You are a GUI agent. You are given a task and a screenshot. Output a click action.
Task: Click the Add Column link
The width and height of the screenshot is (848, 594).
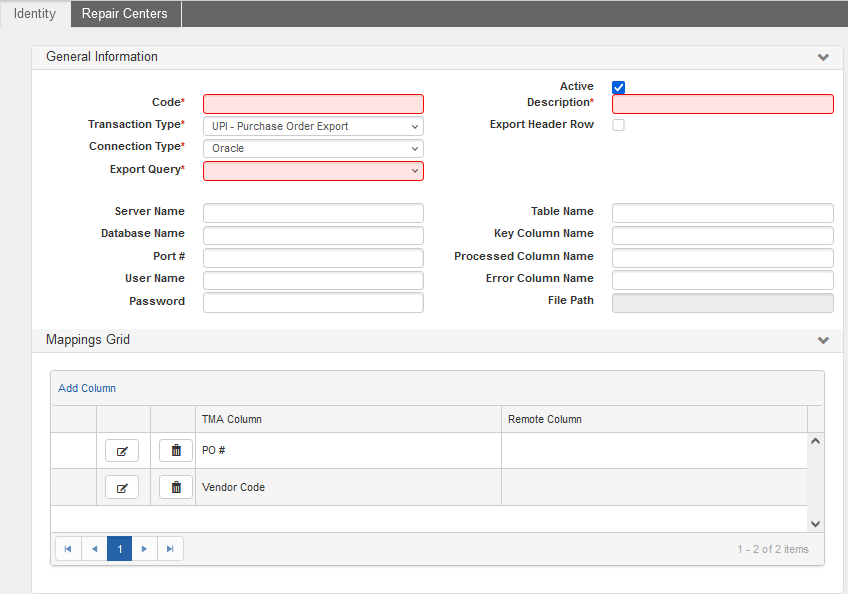click(x=87, y=388)
